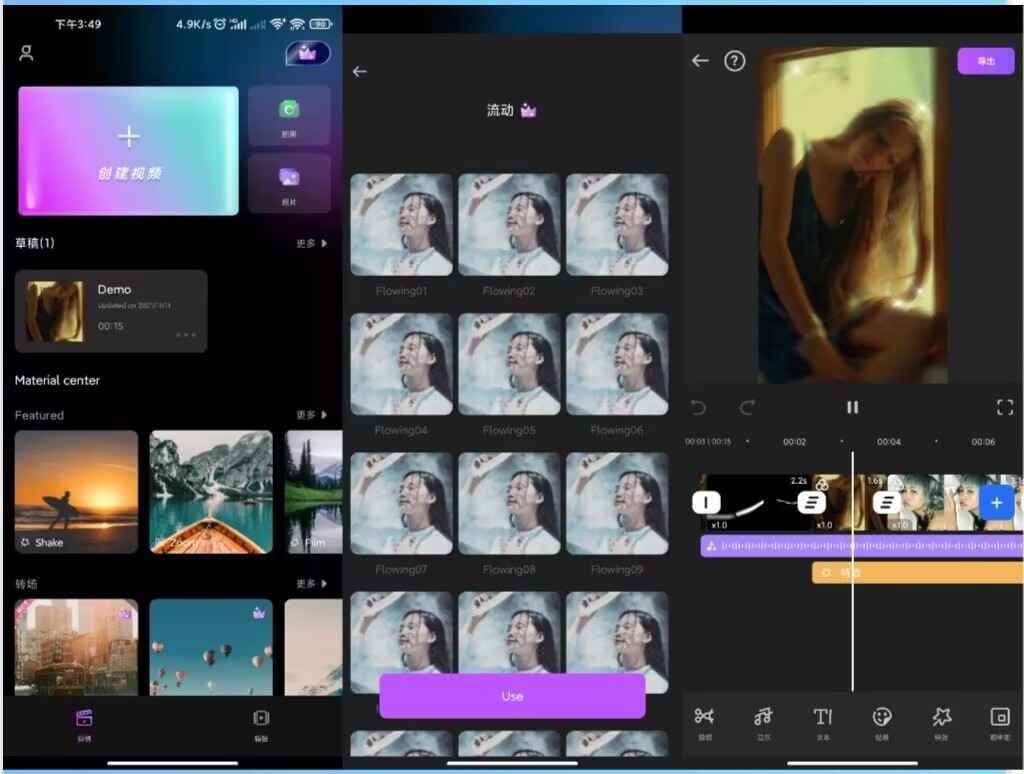
Task: Pause the video playback
Action: (x=852, y=407)
